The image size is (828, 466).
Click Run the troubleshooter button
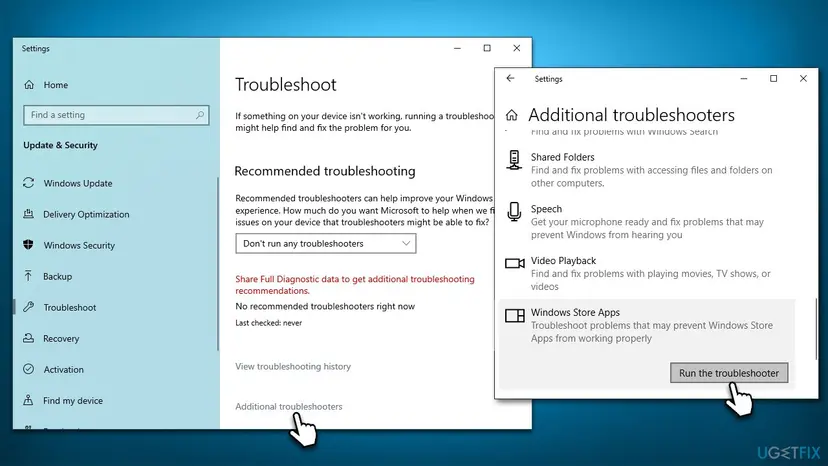(x=729, y=372)
